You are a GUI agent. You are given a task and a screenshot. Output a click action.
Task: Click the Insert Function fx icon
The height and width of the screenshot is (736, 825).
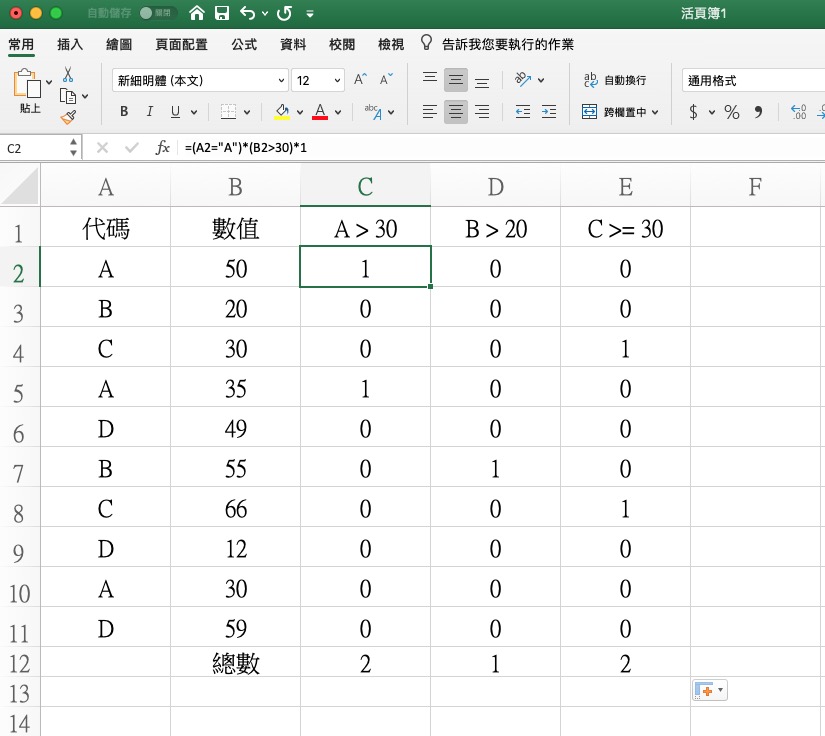(x=162, y=148)
